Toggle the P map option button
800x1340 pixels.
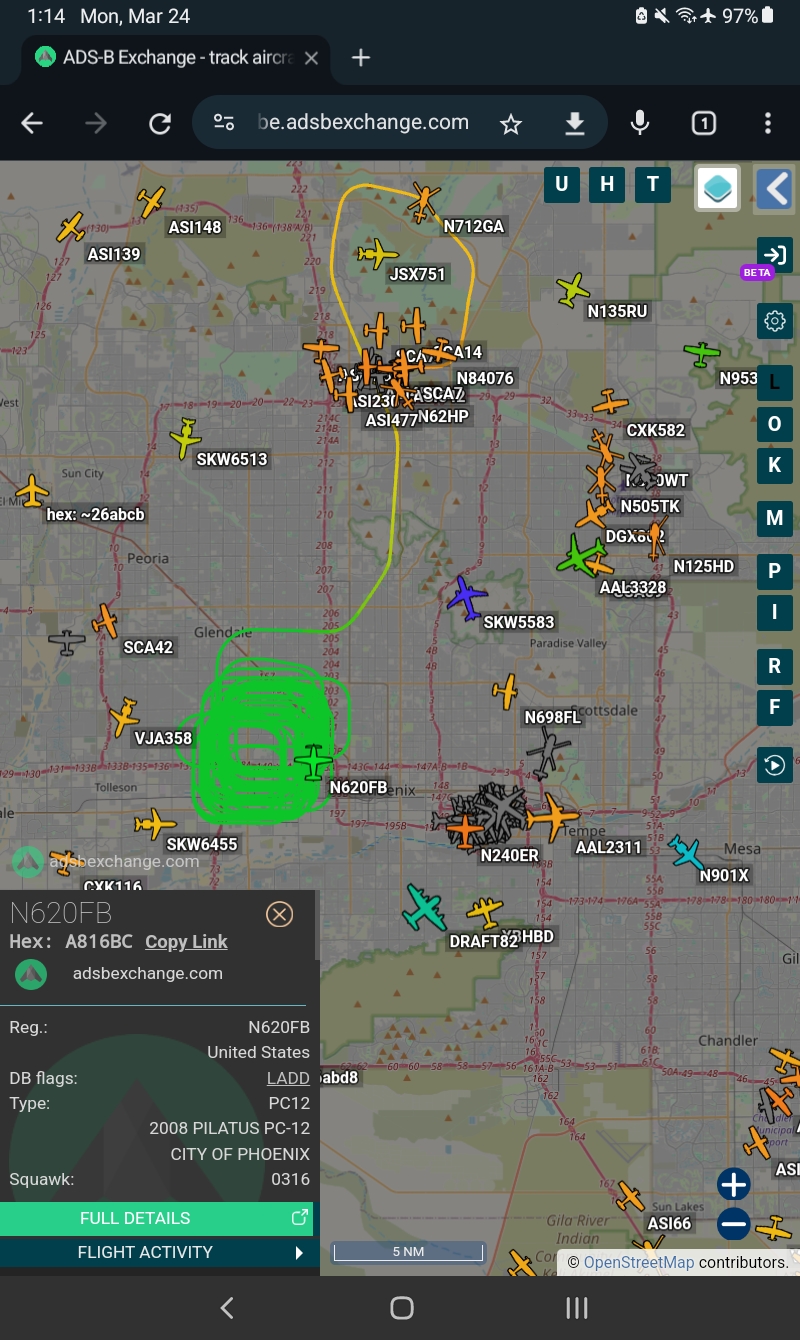(x=774, y=571)
